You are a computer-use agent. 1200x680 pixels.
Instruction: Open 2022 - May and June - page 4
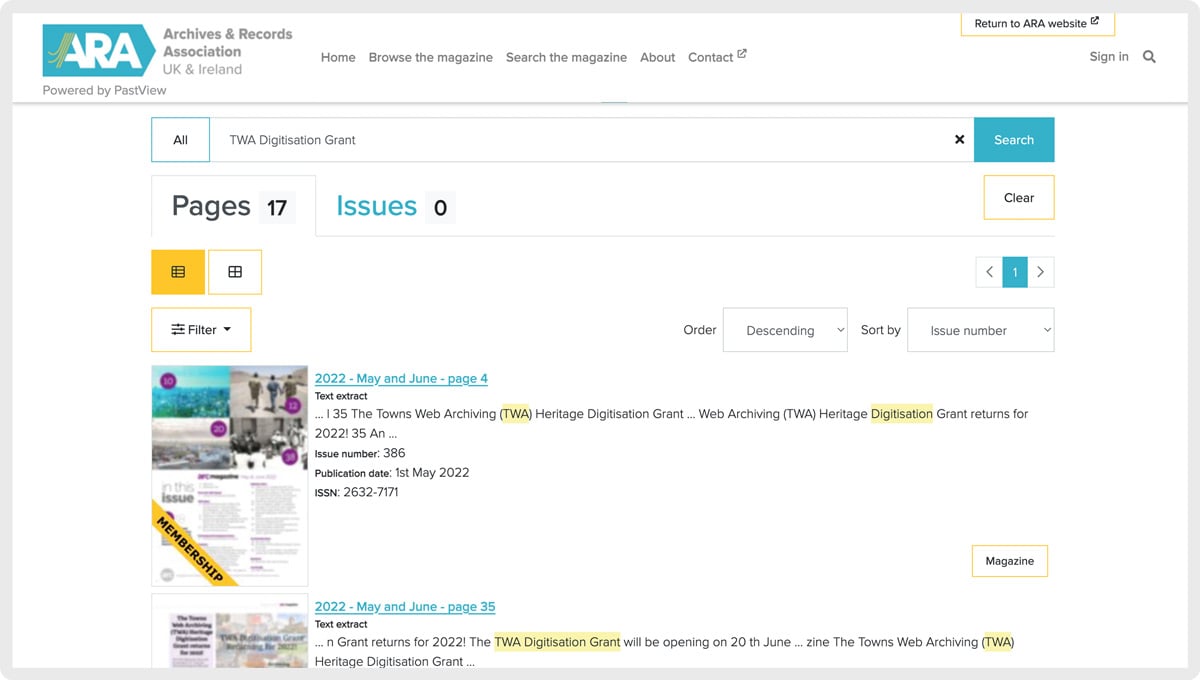click(x=401, y=378)
